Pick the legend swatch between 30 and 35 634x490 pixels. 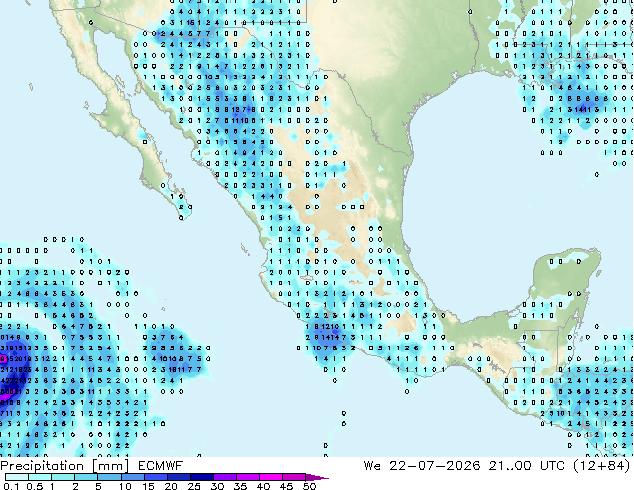(x=224, y=477)
